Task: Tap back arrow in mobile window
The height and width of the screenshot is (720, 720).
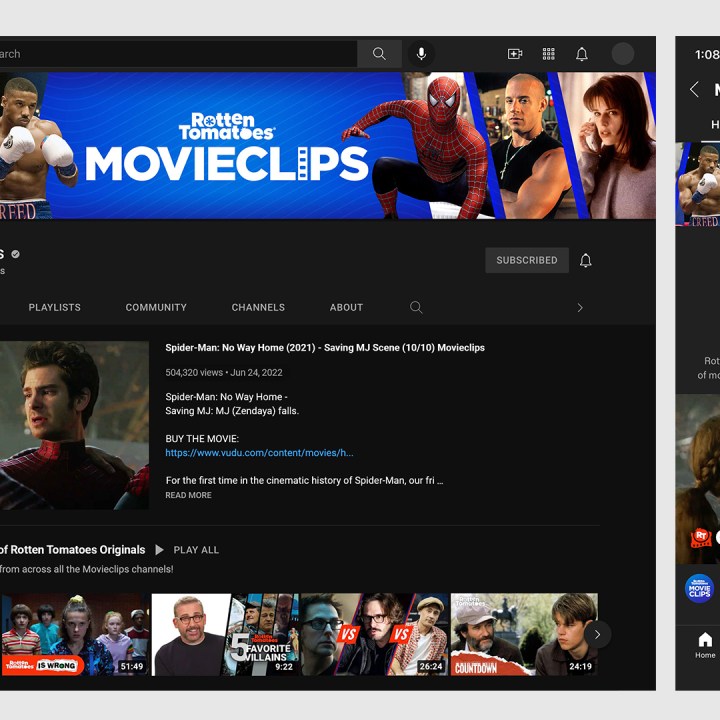Action: (694, 89)
